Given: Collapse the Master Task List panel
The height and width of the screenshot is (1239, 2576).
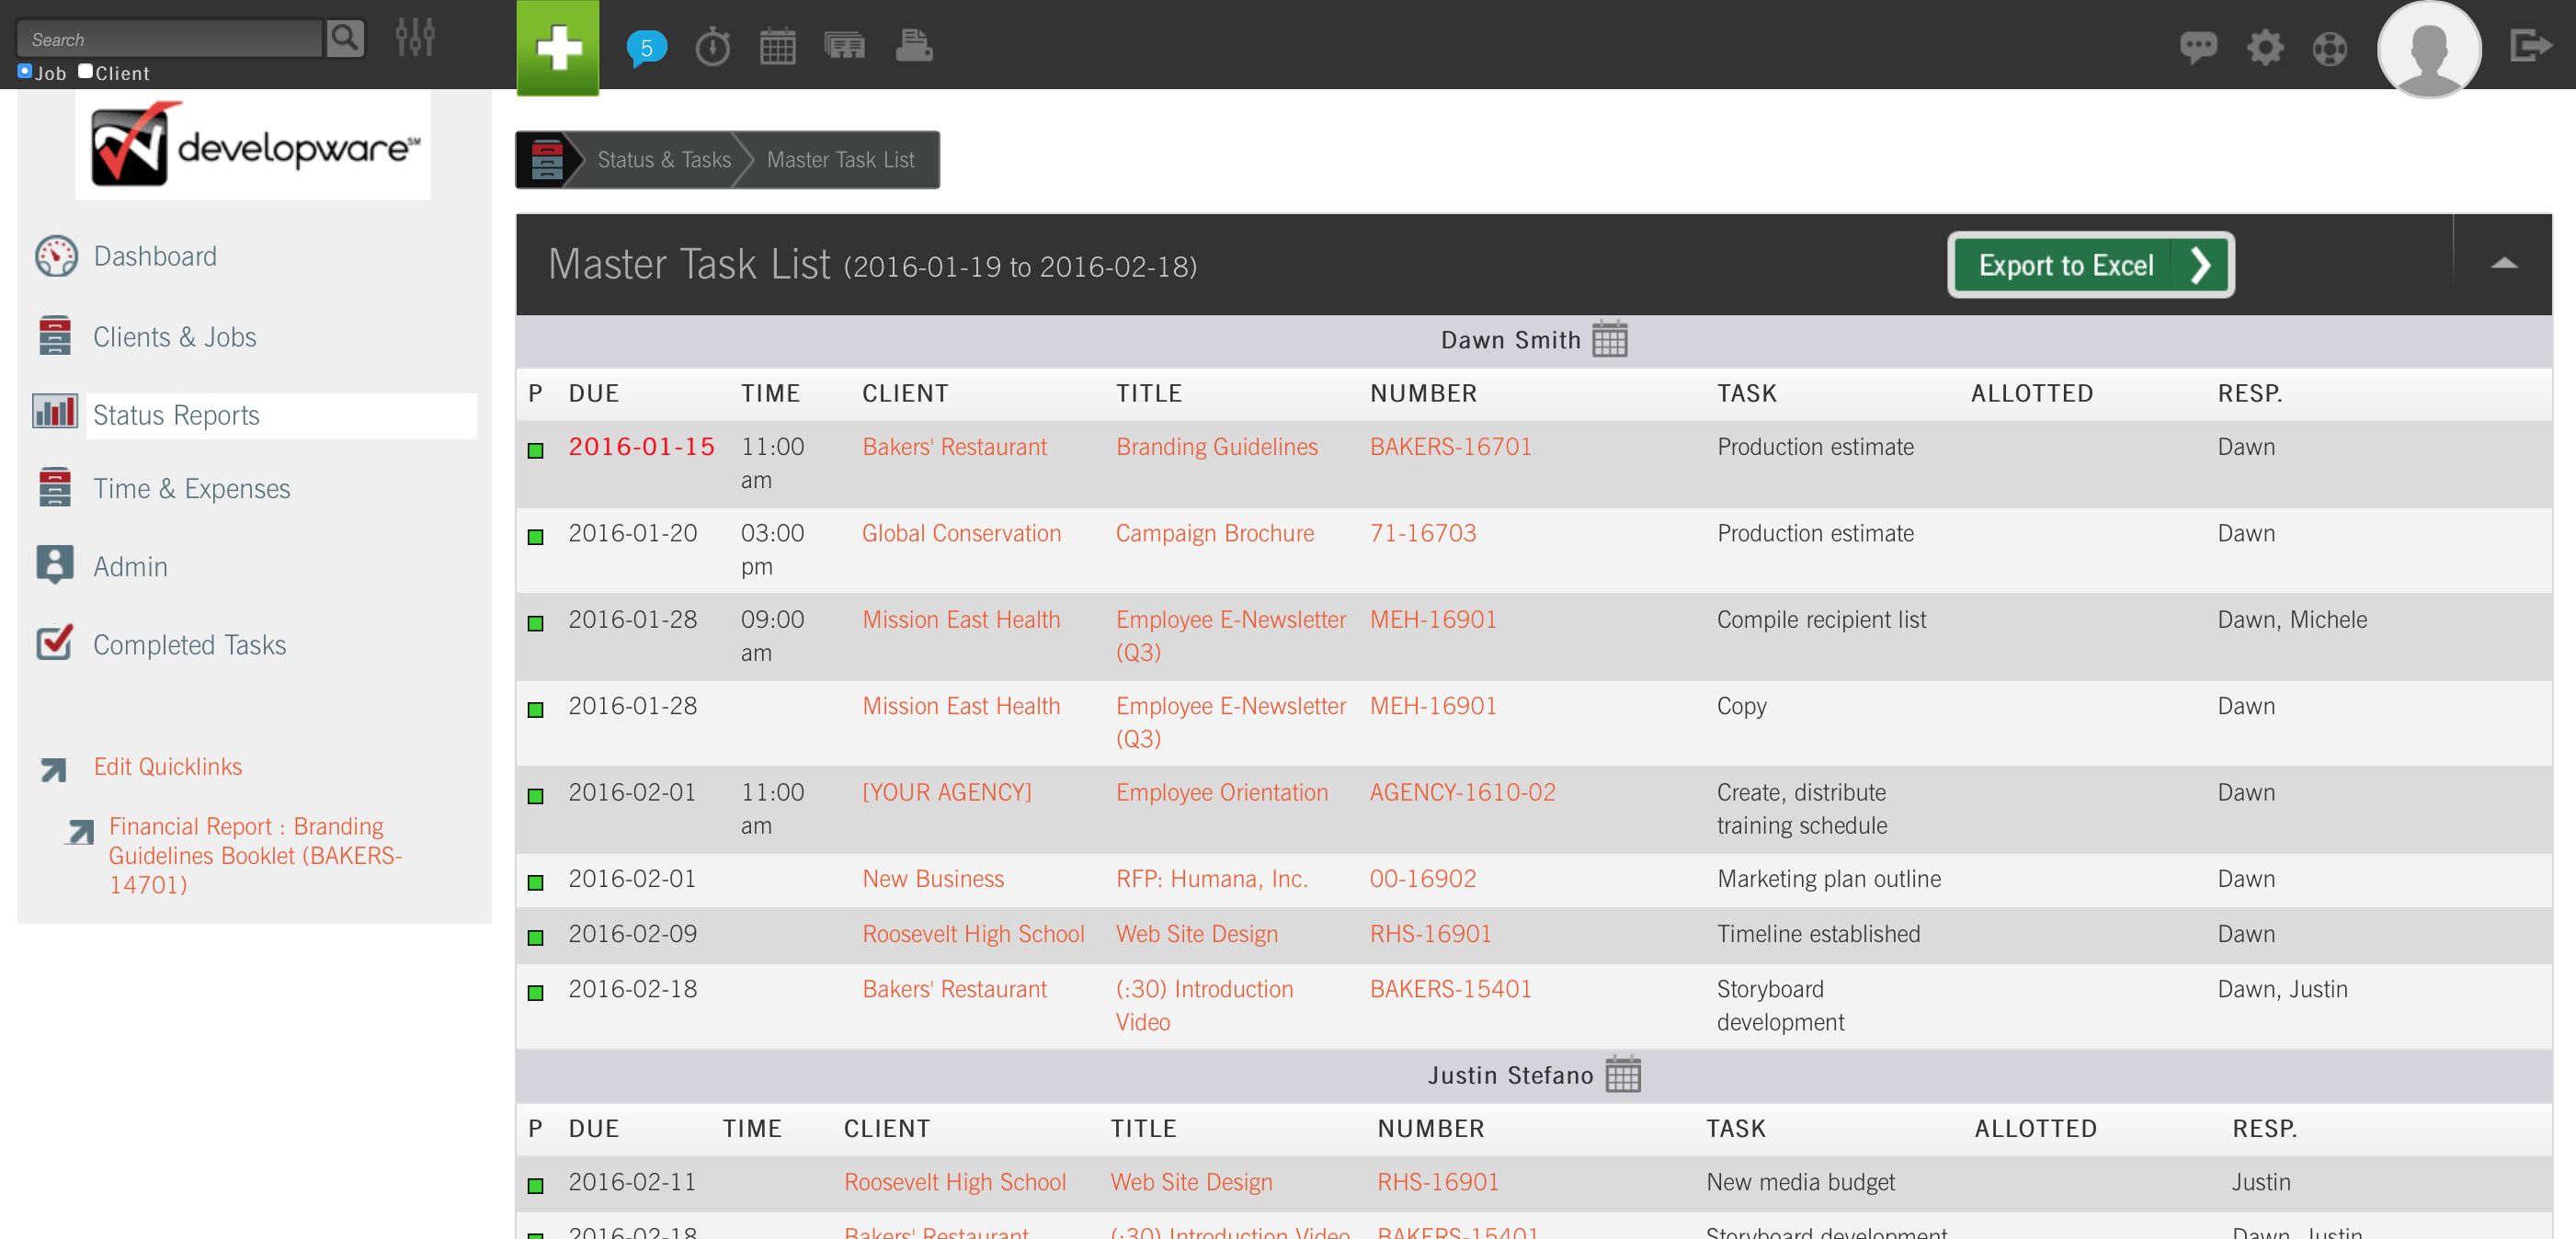Looking at the screenshot, I should tap(2503, 263).
